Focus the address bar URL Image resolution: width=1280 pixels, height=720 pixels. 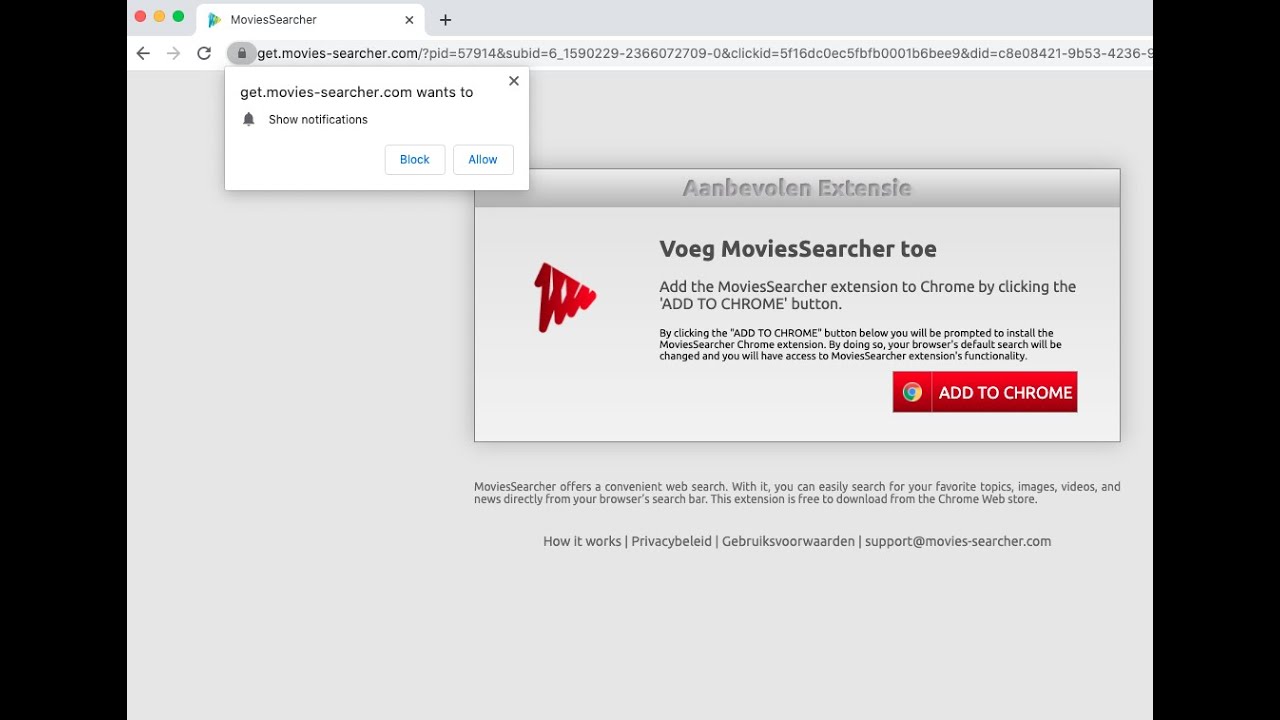704,53
